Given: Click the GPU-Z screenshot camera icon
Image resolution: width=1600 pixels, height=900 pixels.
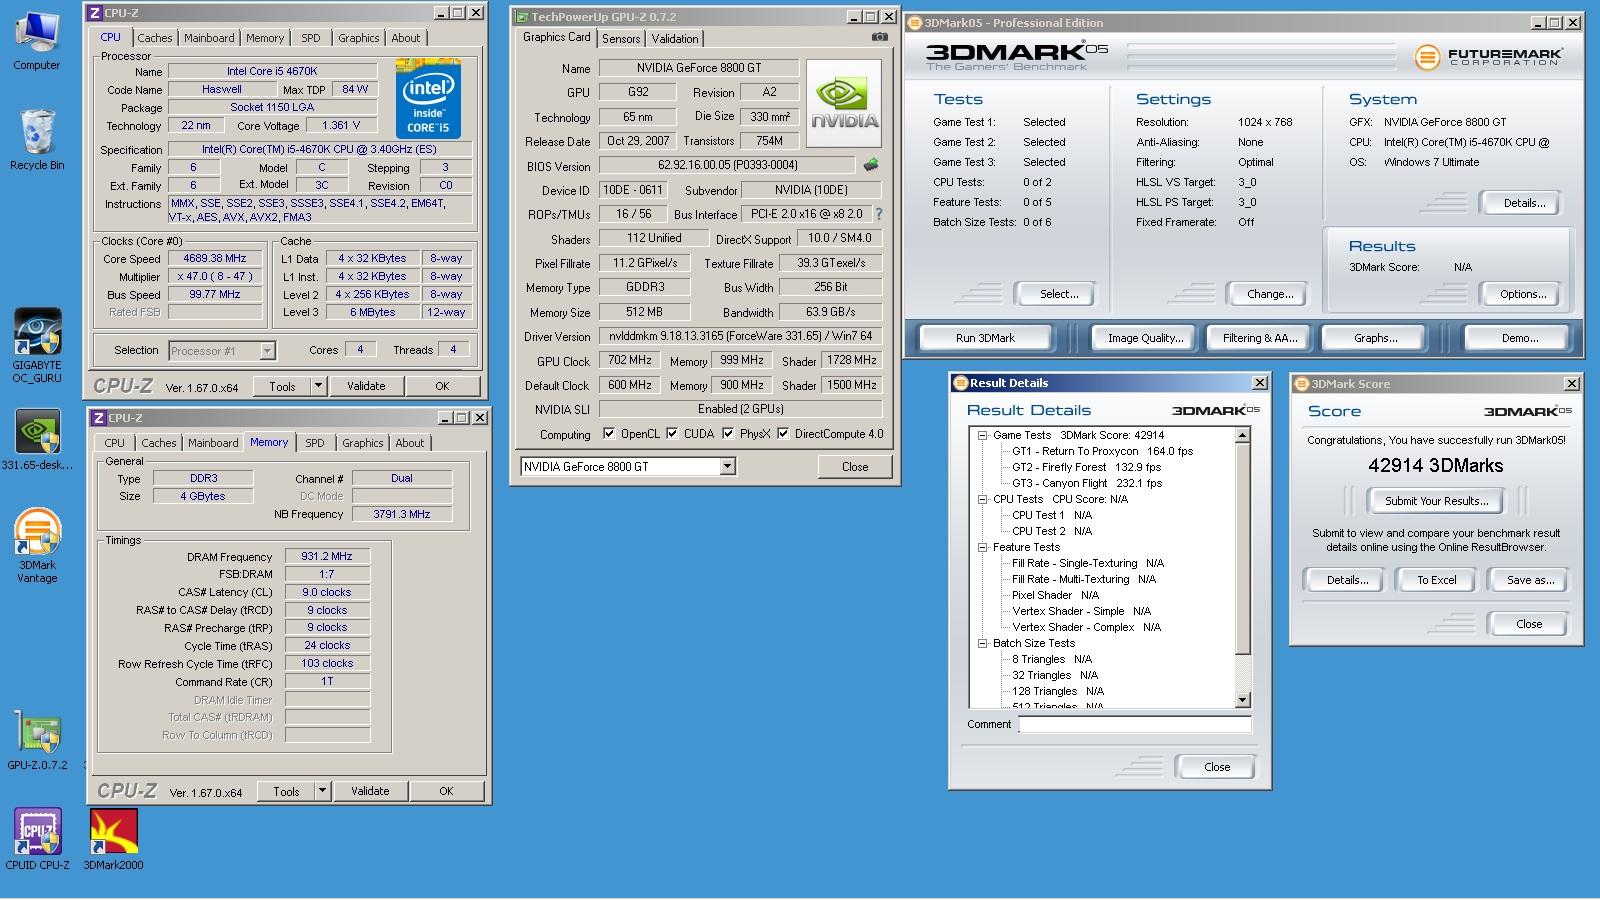Looking at the screenshot, I should [879, 37].
